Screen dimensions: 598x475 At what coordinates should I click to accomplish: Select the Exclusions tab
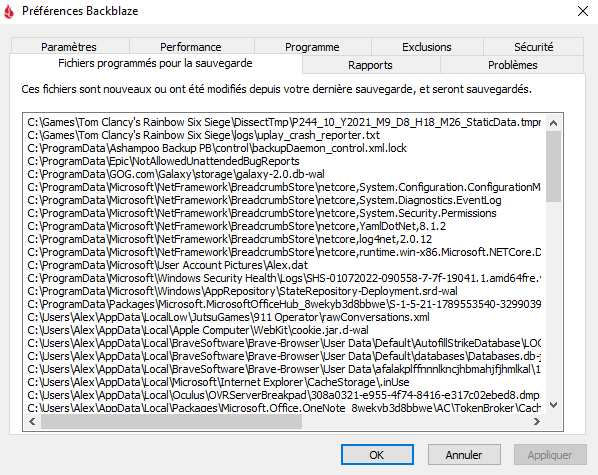click(427, 47)
